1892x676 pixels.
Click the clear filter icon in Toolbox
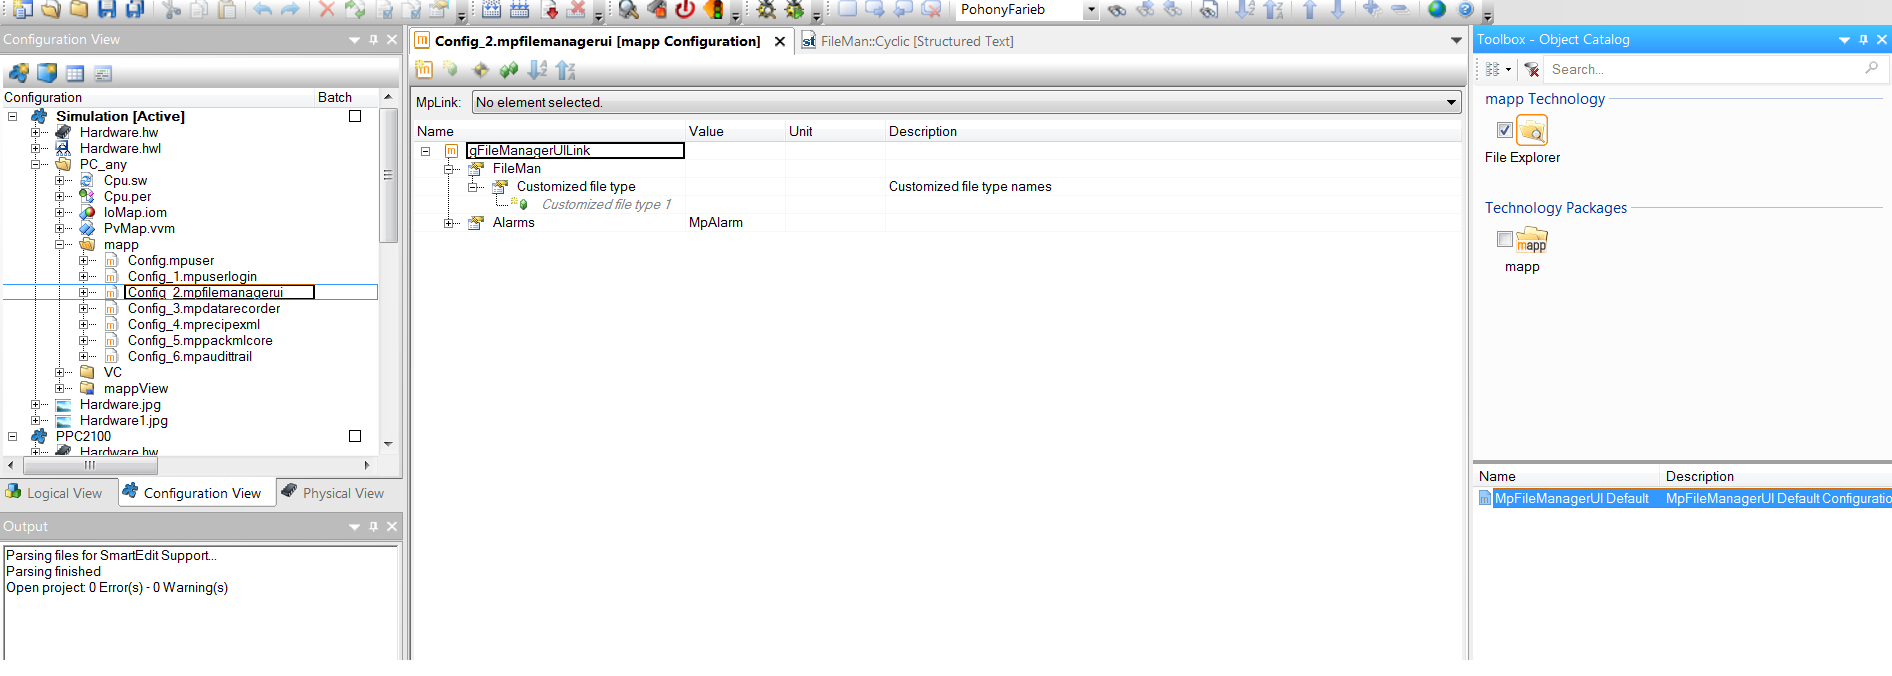point(1531,69)
